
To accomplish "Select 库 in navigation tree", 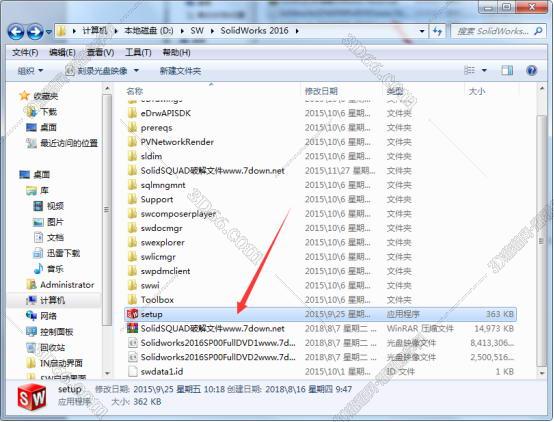I will pyautogui.click(x=37, y=191).
